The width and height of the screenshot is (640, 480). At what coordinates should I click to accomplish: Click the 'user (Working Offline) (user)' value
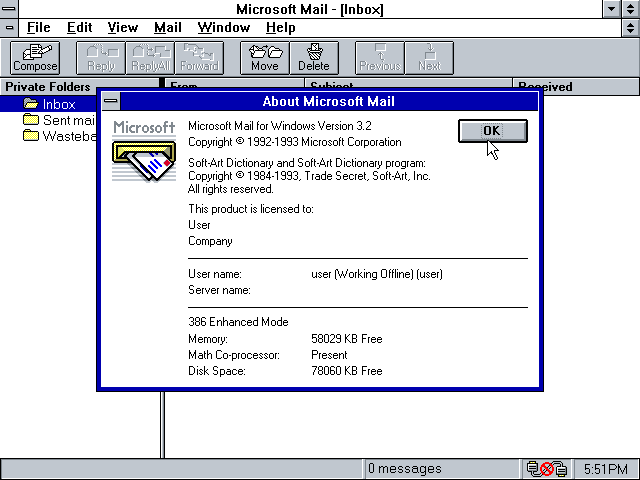[377, 274]
